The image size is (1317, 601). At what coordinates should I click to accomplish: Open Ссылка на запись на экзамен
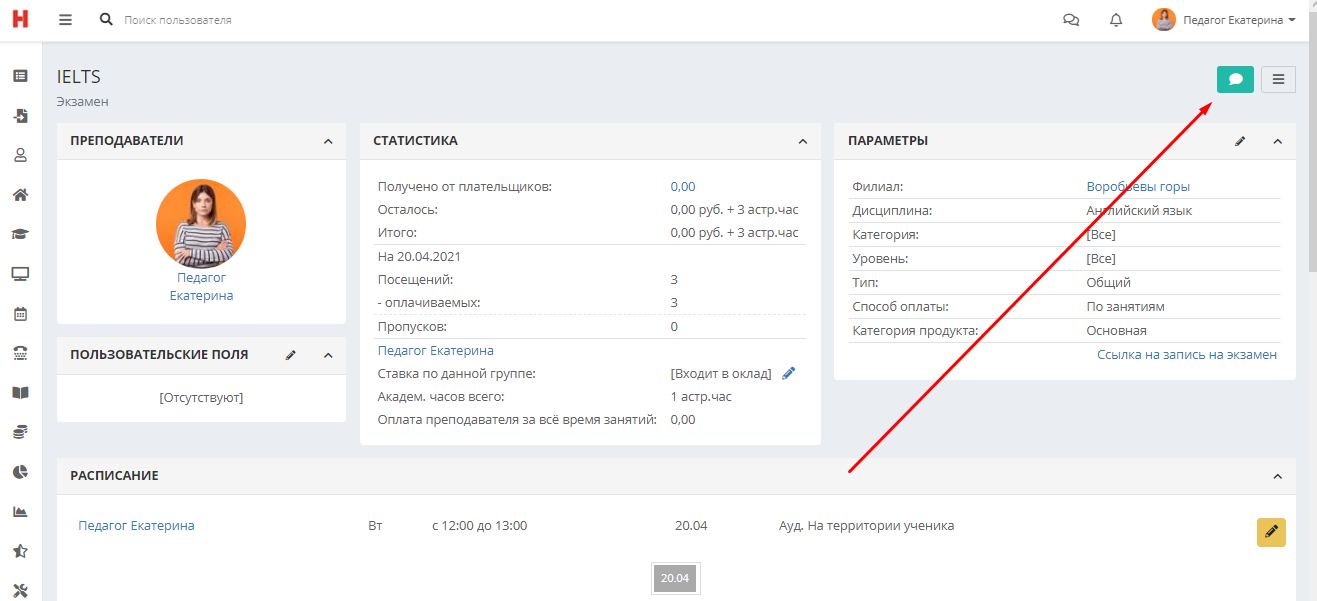click(x=1187, y=355)
